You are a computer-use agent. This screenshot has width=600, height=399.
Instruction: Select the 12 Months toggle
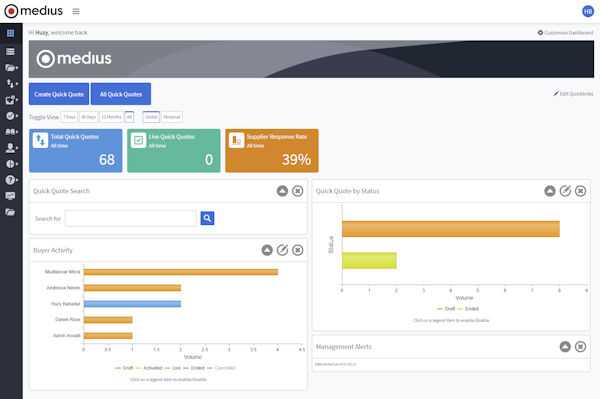coord(111,117)
